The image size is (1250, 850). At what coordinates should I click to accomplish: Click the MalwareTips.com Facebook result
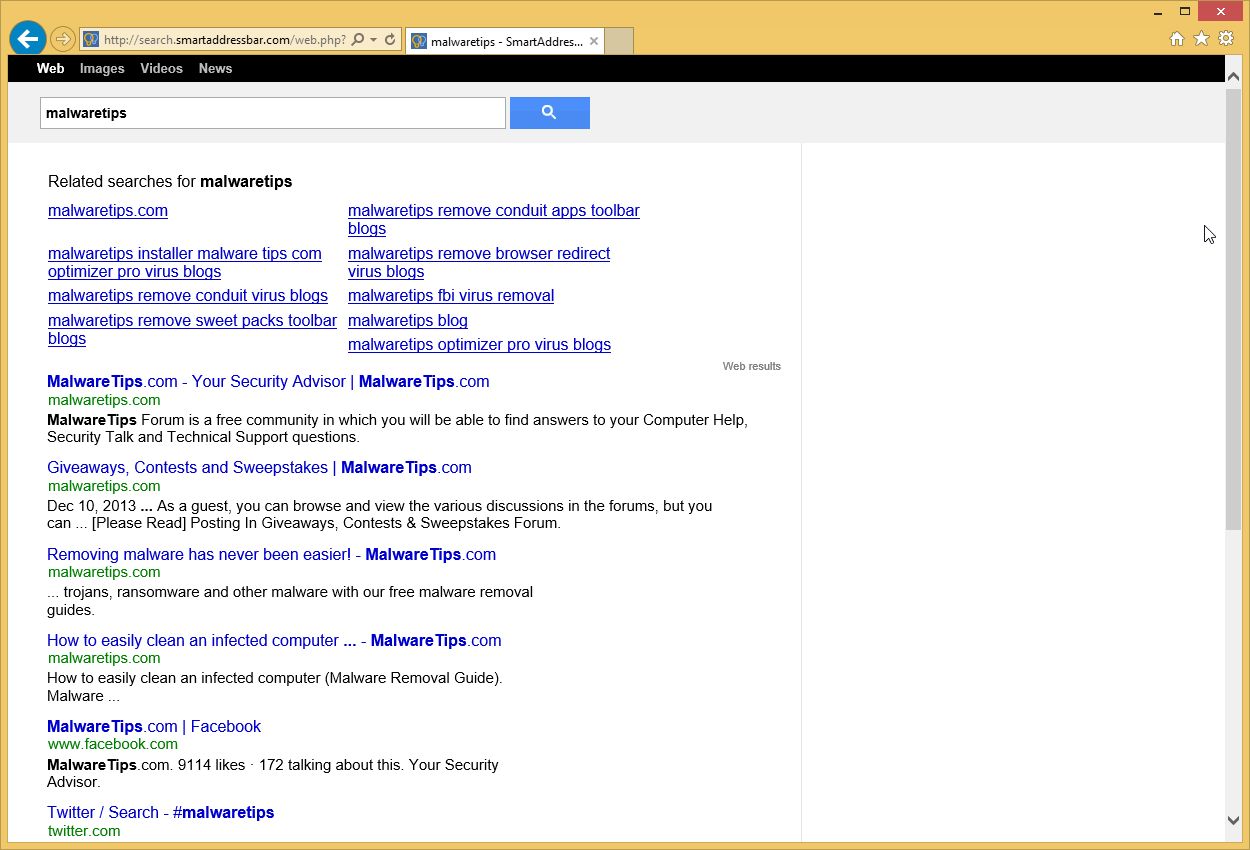pyautogui.click(x=154, y=726)
